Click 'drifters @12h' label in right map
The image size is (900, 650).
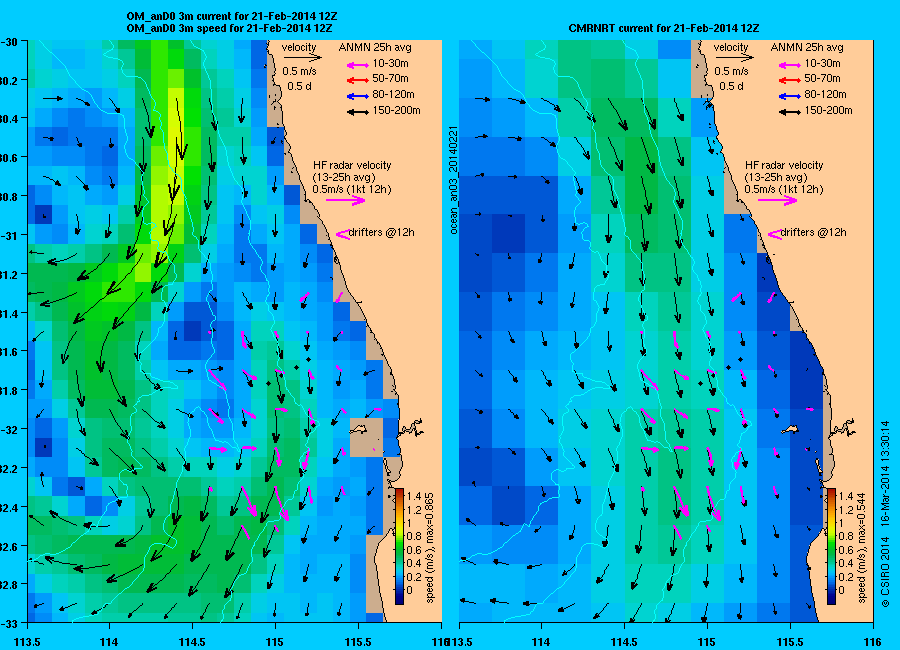(x=813, y=233)
